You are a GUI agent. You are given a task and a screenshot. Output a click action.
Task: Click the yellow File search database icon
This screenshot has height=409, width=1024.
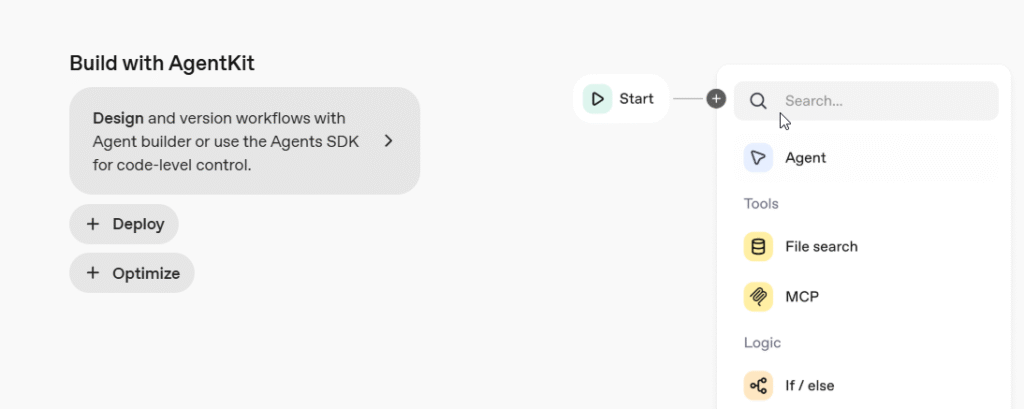pyautogui.click(x=758, y=247)
